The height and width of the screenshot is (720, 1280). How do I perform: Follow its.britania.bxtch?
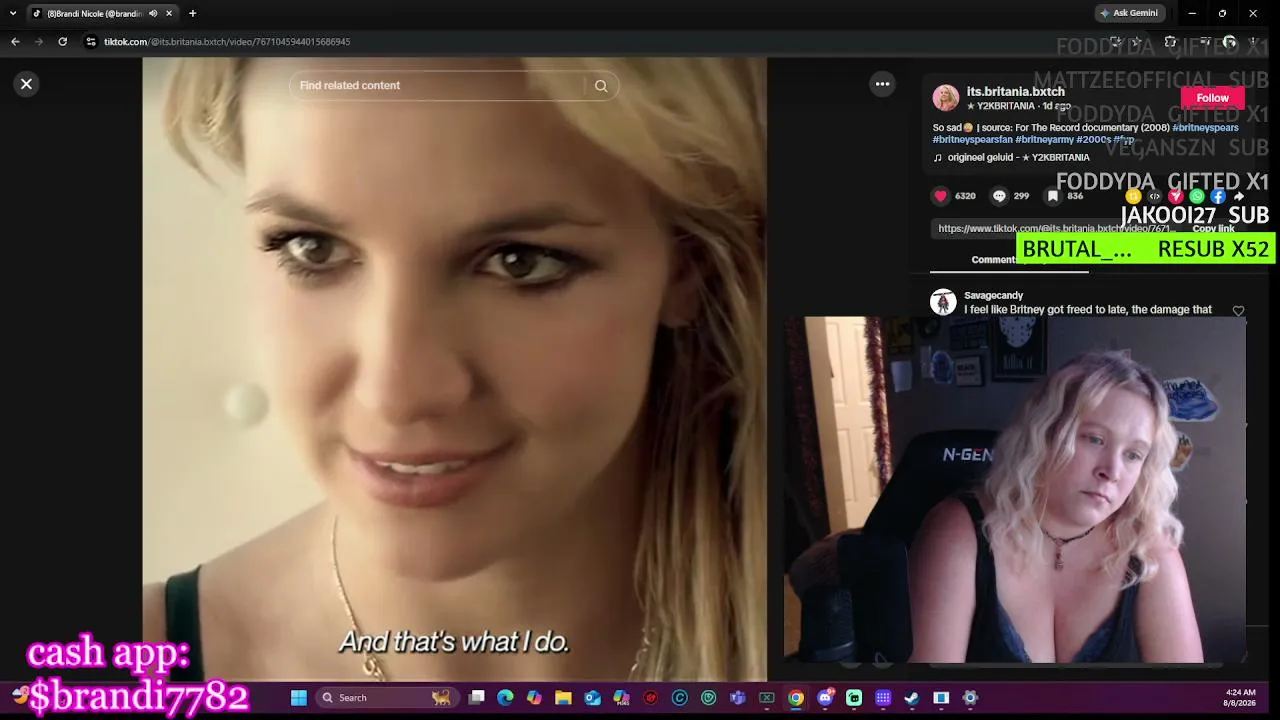[x=1212, y=98]
